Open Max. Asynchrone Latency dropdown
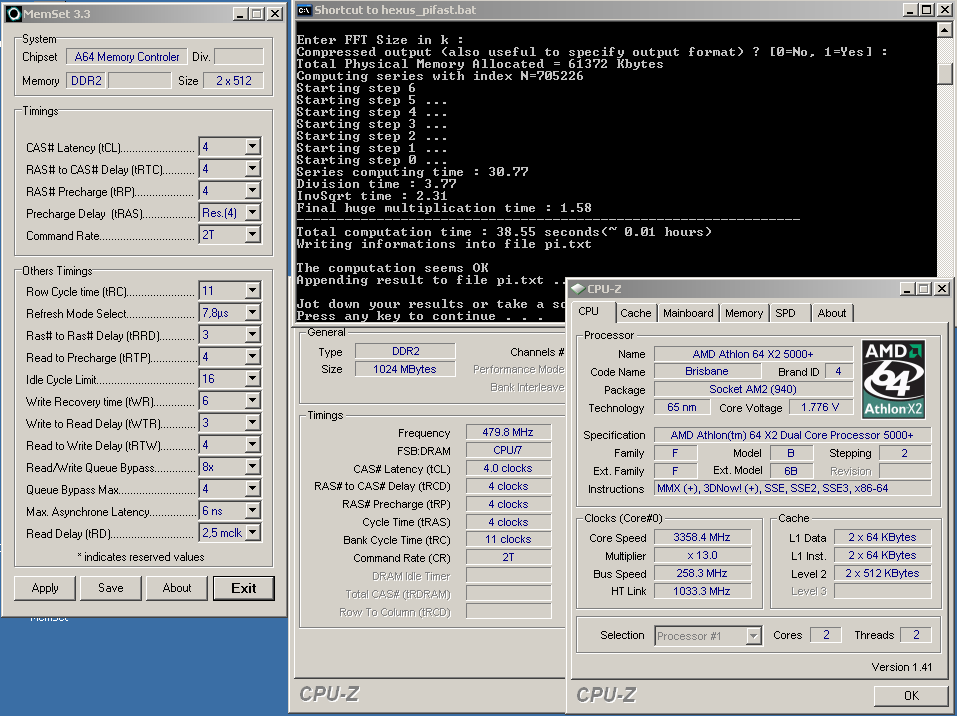 [253, 511]
